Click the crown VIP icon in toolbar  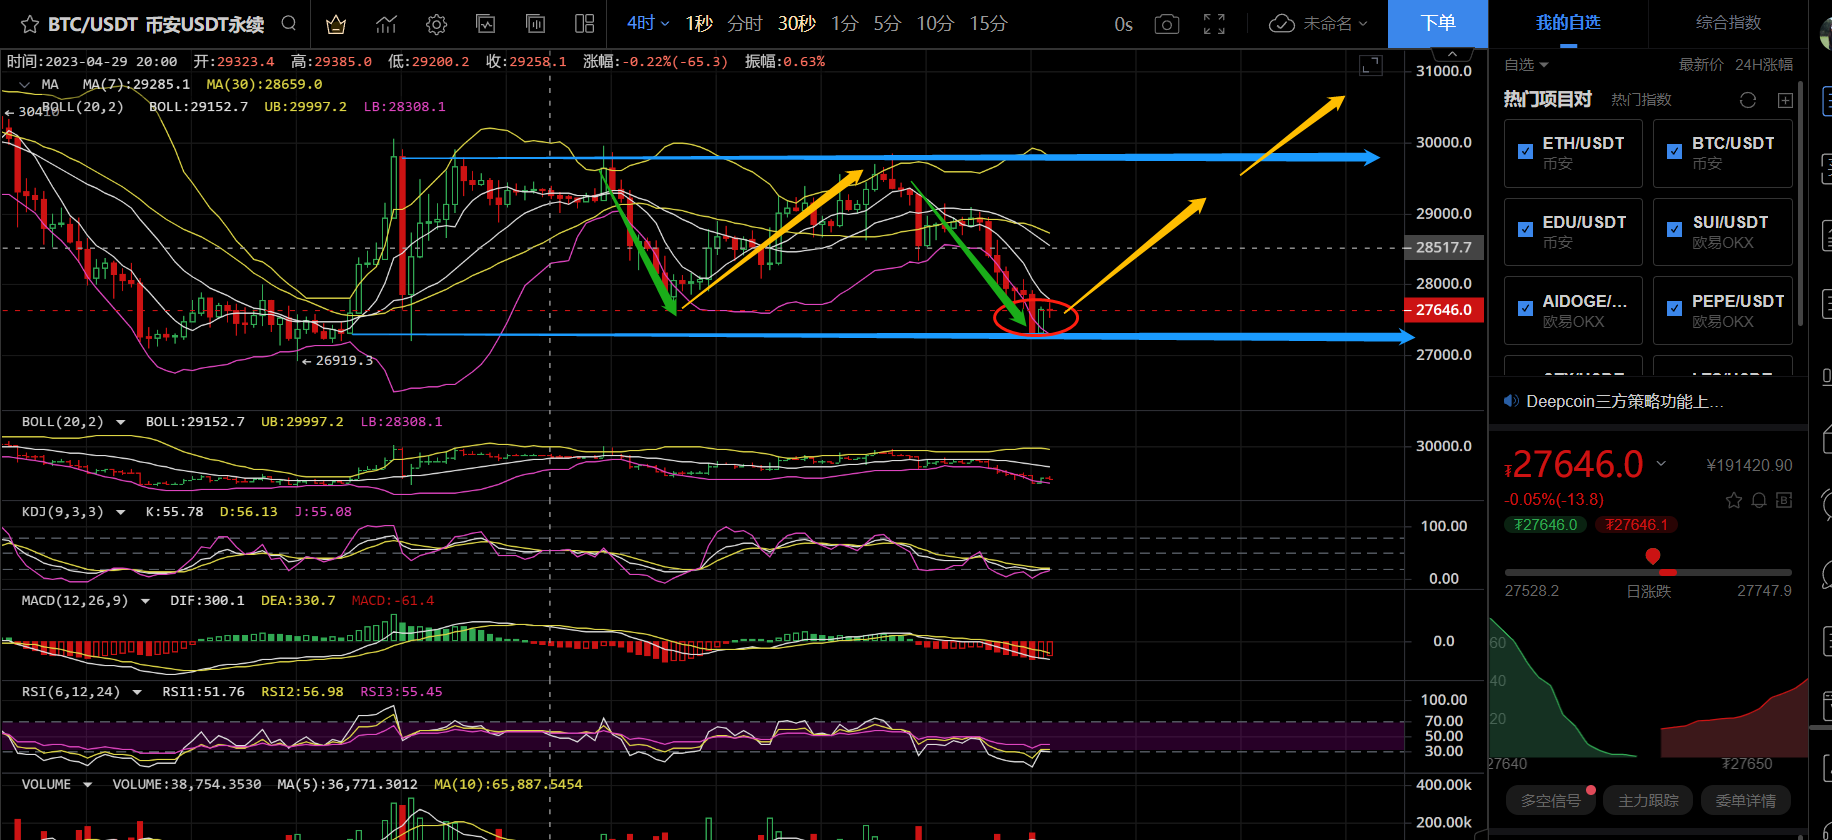[336, 24]
